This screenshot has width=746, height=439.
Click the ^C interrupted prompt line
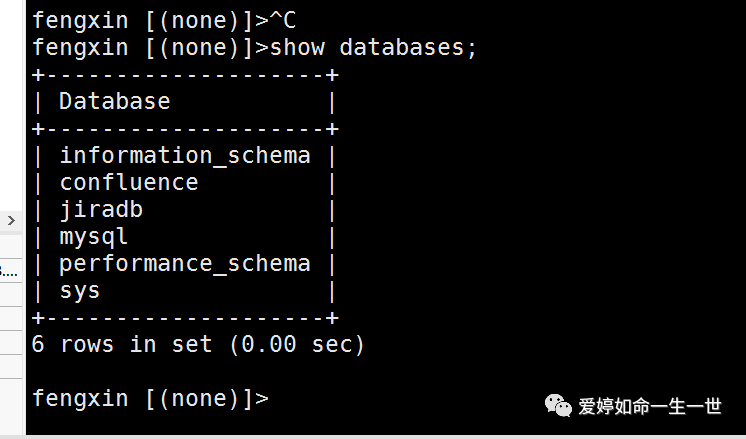point(164,20)
